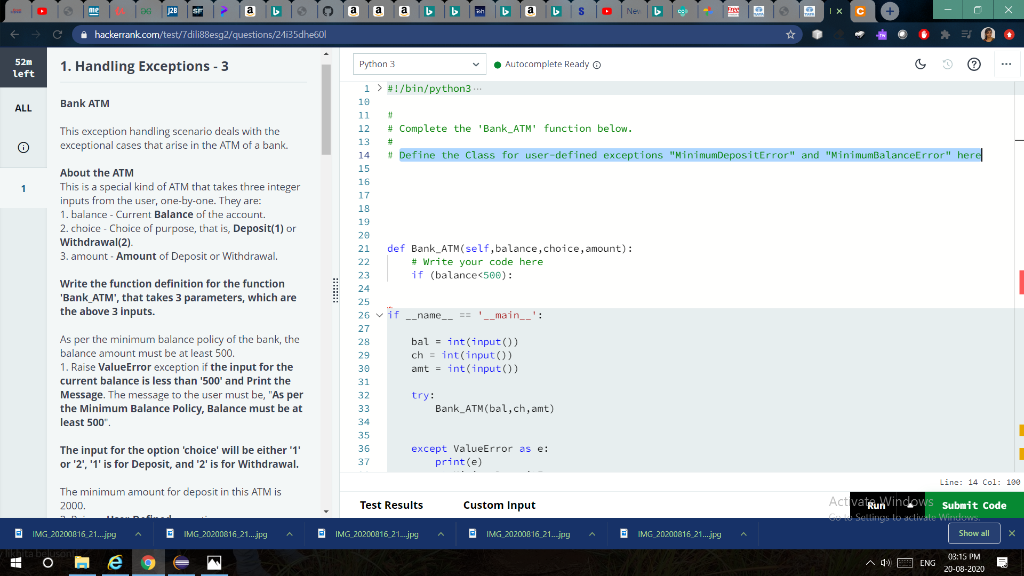Select the ALL questions item in sidebar
This screenshot has width=1024, height=576.
point(23,109)
